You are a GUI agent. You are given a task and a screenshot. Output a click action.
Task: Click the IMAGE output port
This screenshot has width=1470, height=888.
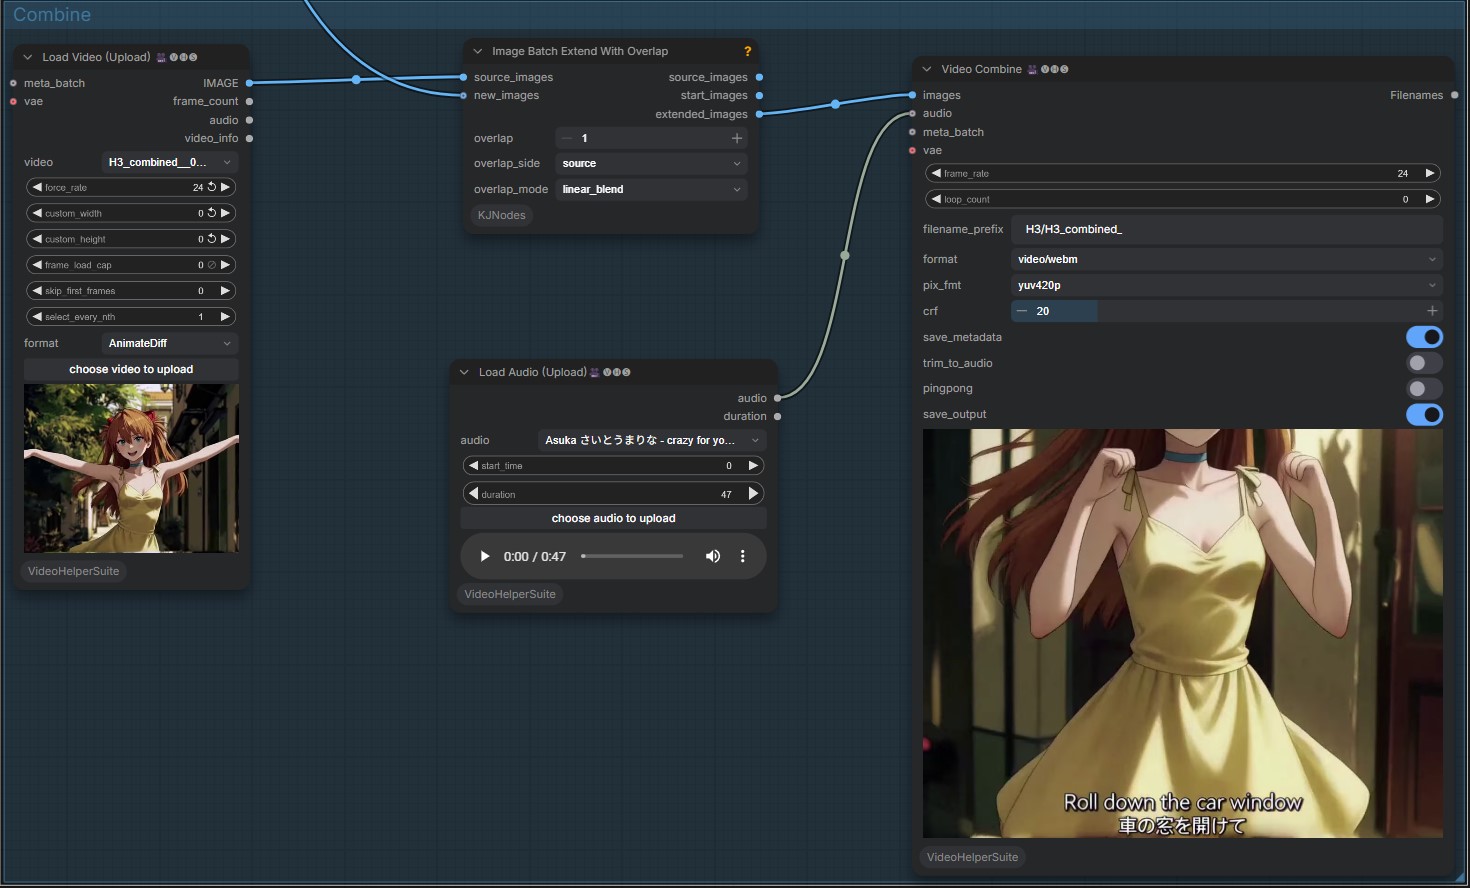coord(249,83)
